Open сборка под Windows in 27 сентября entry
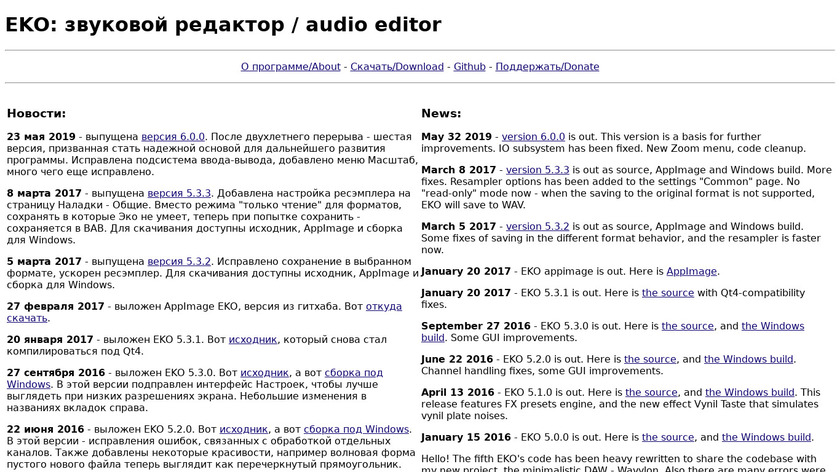This screenshot has height=472, width=840. tap(354, 373)
